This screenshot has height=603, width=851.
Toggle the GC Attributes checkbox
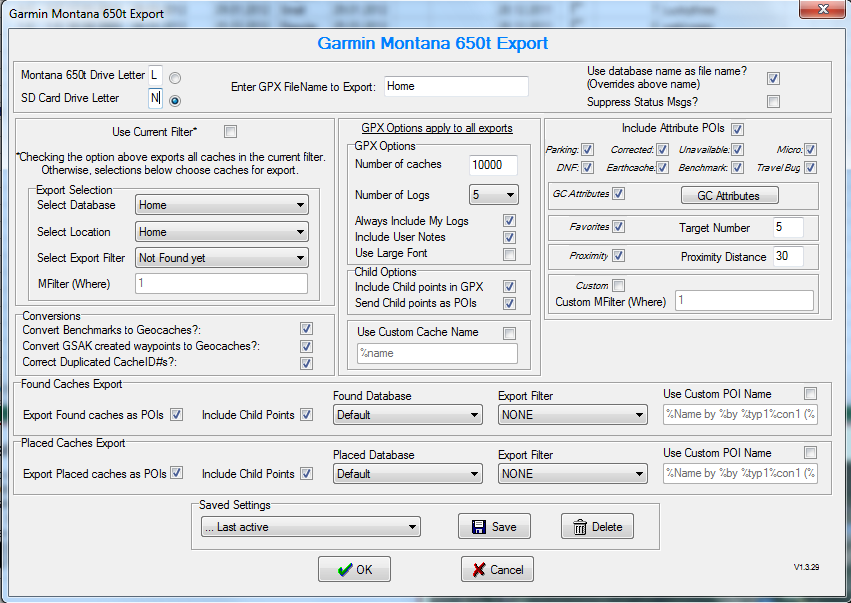point(618,194)
